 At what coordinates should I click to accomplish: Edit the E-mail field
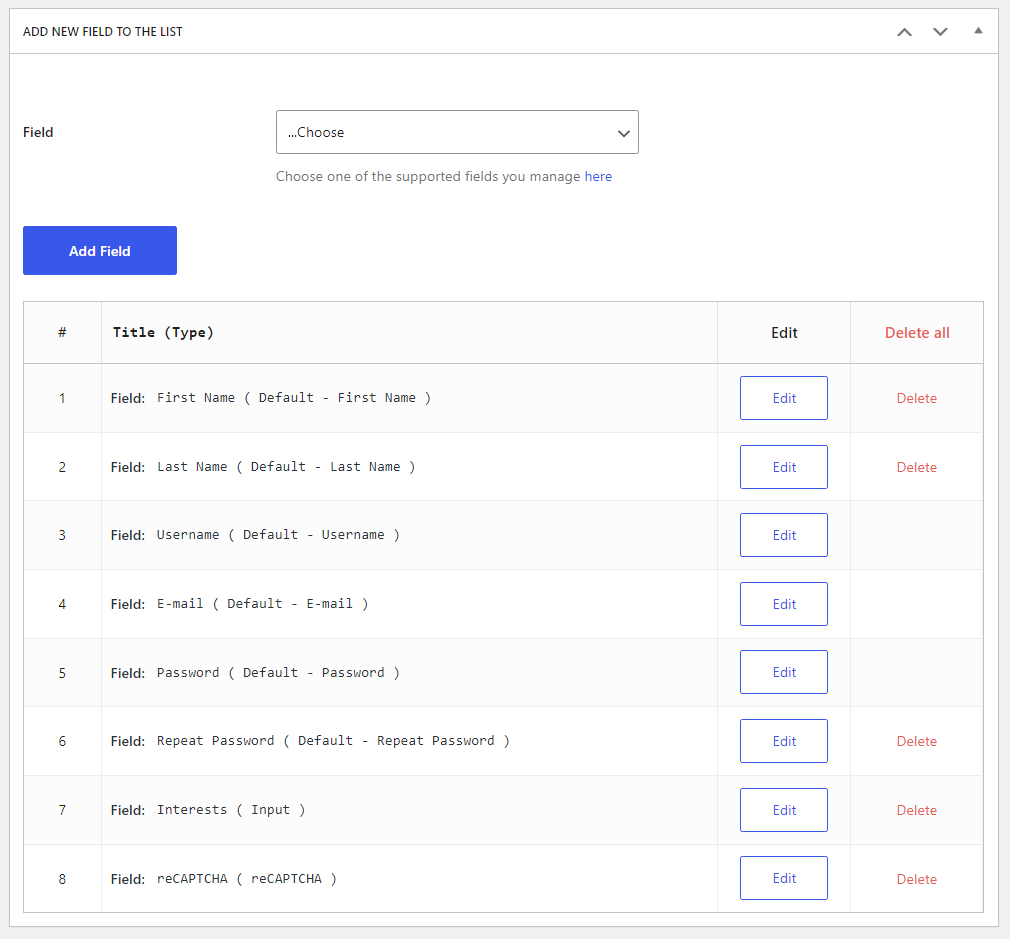click(784, 604)
